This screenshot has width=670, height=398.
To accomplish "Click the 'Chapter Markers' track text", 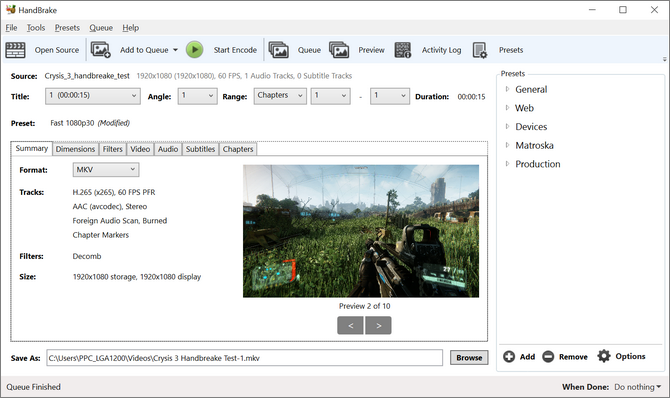I will [x=100, y=235].
